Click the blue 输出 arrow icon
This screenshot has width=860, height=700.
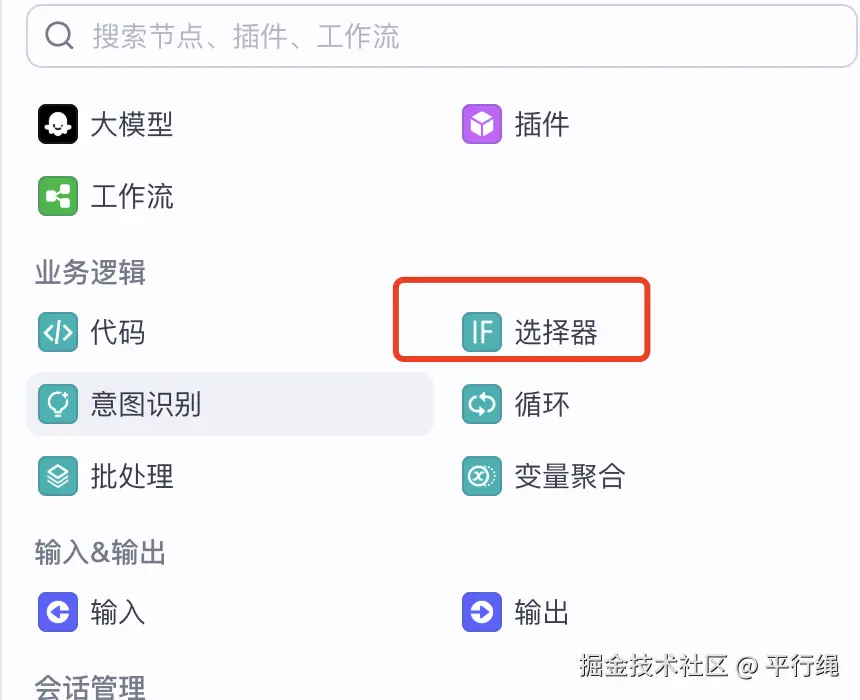pos(481,611)
